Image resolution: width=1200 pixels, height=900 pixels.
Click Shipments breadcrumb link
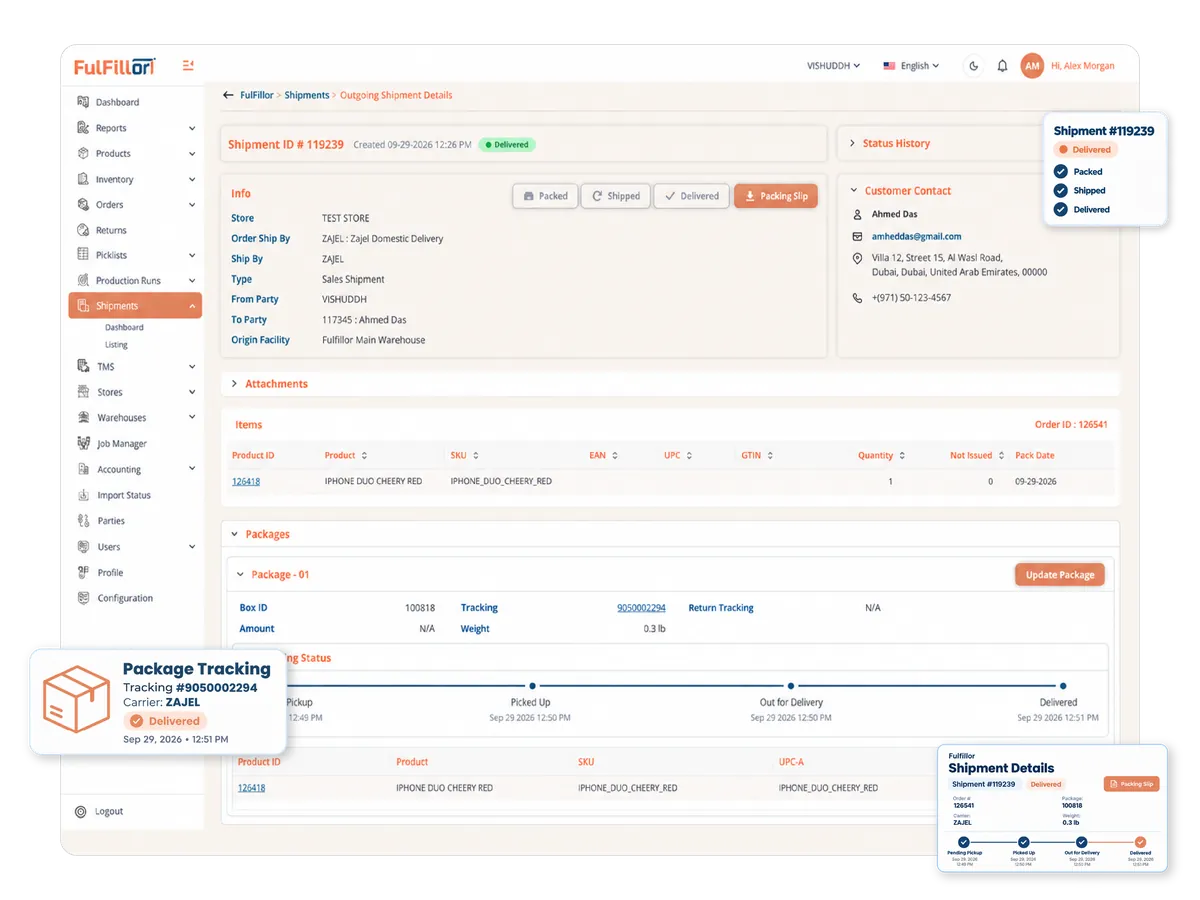click(x=307, y=95)
